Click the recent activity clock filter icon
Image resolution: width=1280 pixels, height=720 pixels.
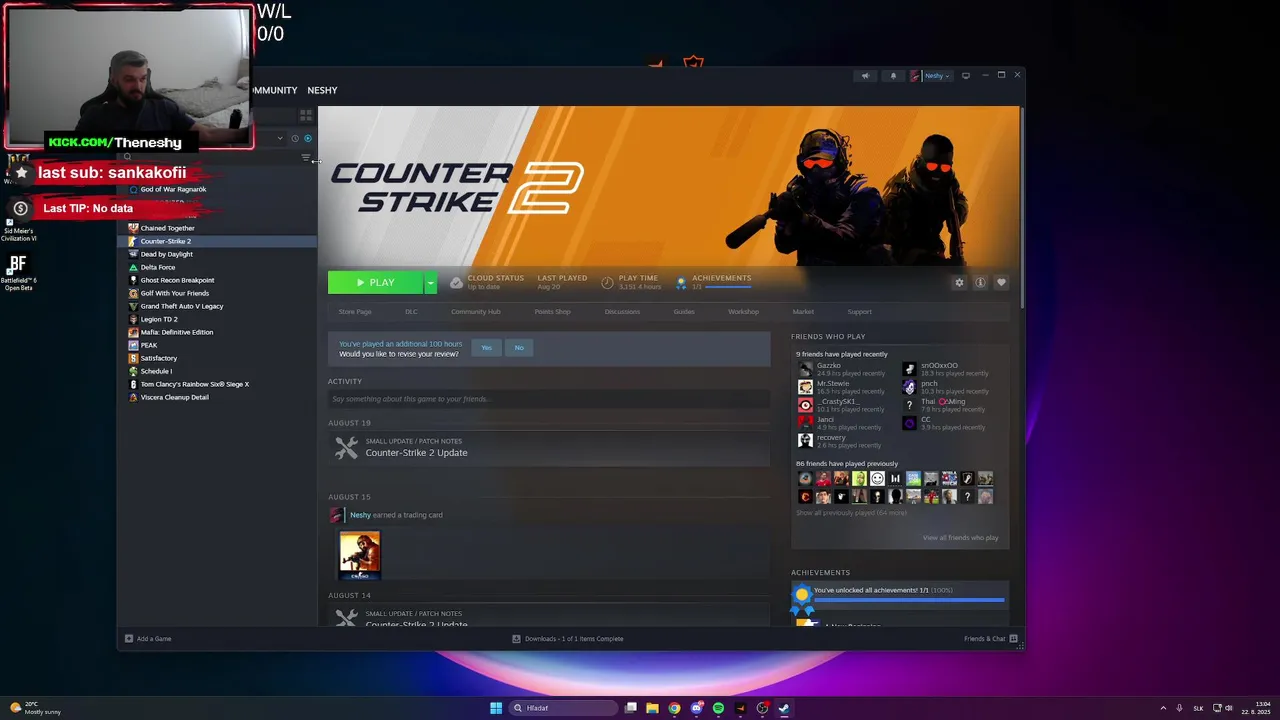click(x=295, y=138)
